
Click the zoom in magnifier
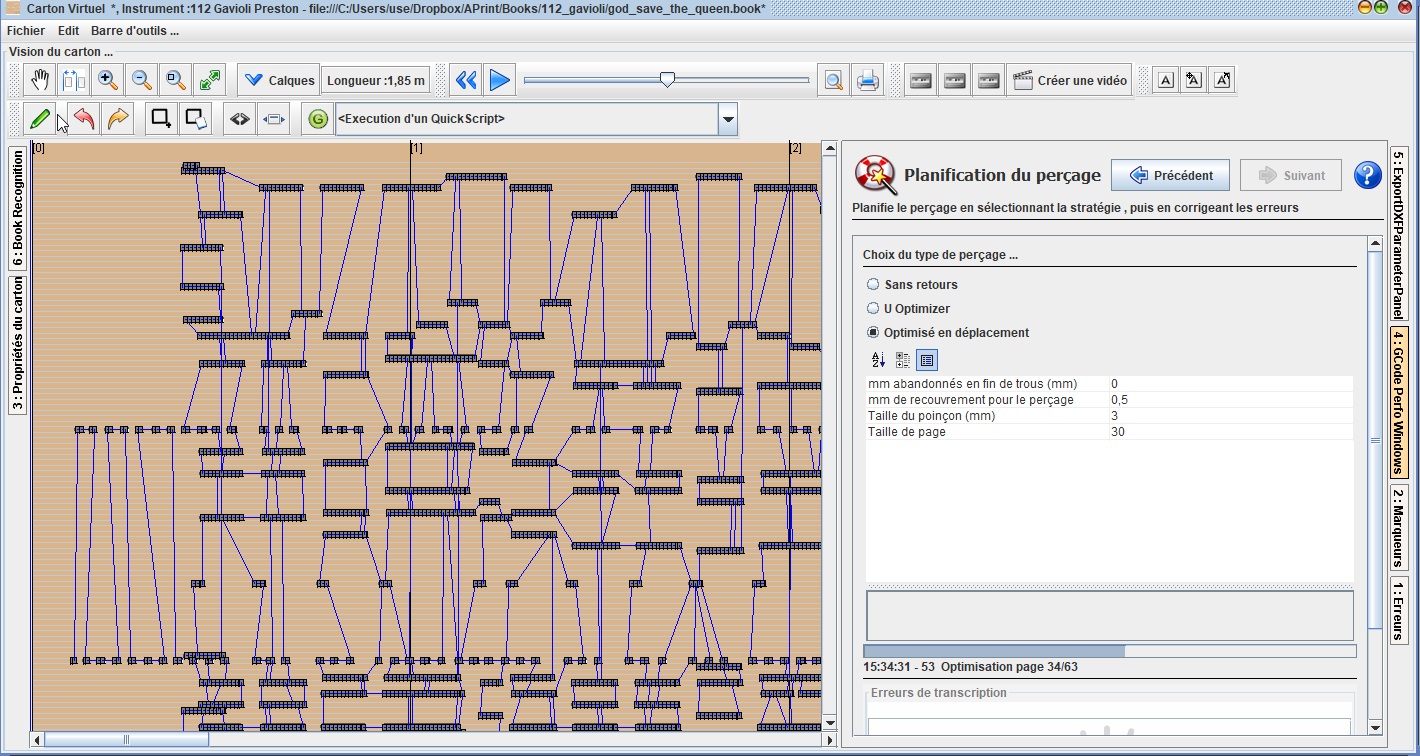[108, 80]
